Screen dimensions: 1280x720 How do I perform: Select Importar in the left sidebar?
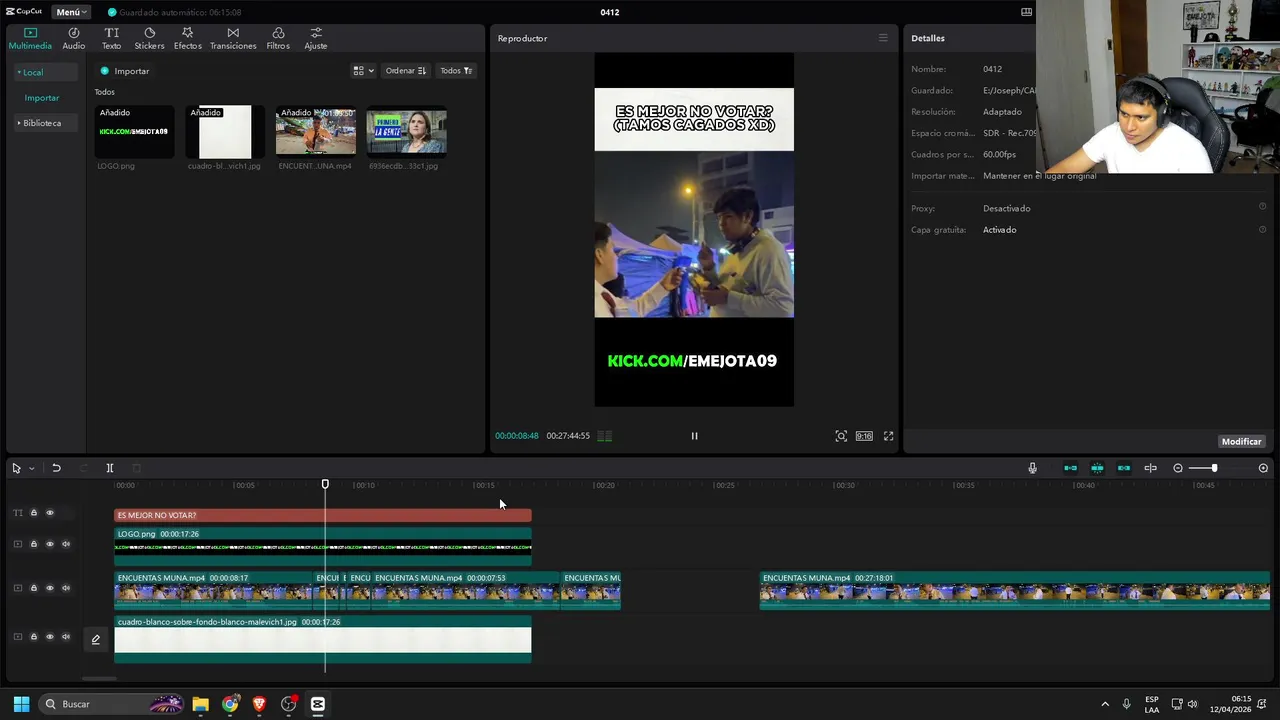pos(42,98)
